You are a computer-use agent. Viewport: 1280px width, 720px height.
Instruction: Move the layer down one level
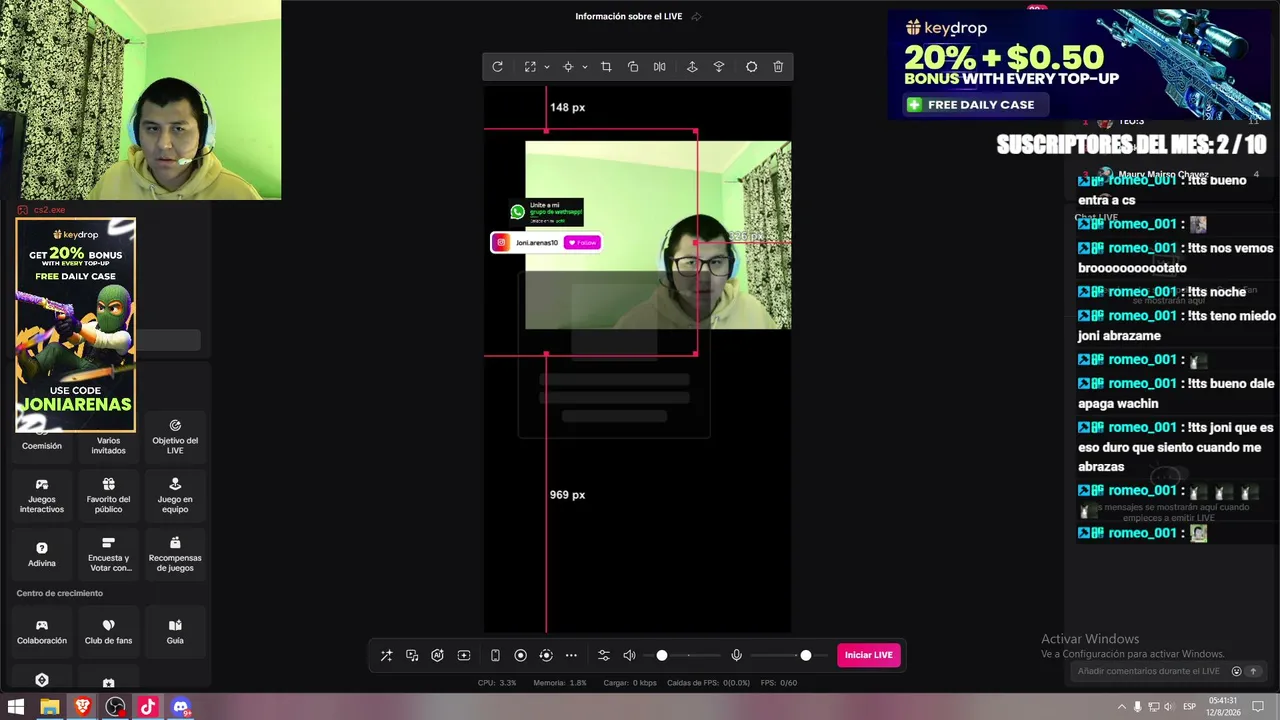[x=719, y=67]
